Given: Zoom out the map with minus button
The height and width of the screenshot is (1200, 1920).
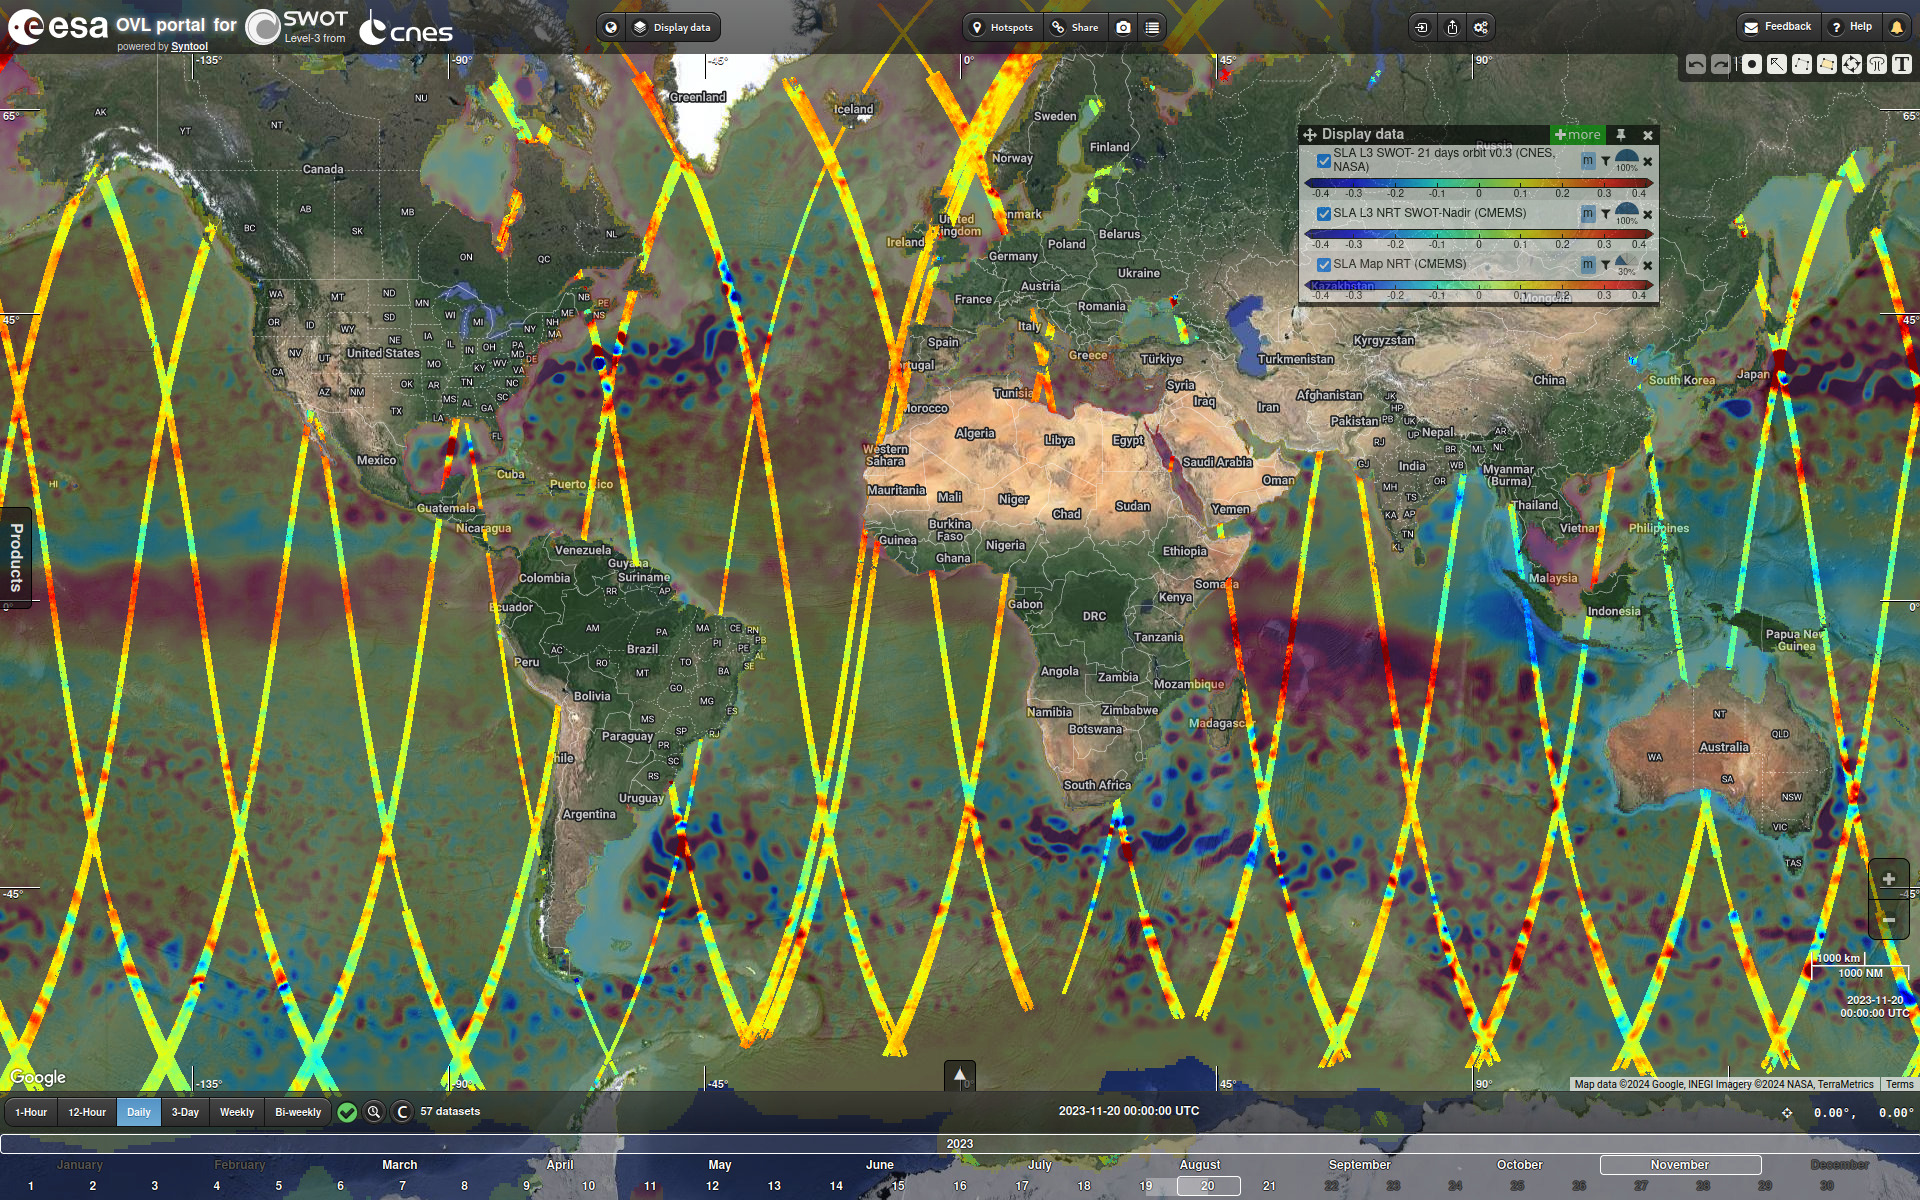Looking at the screenshot, I should coord(1888,919).
